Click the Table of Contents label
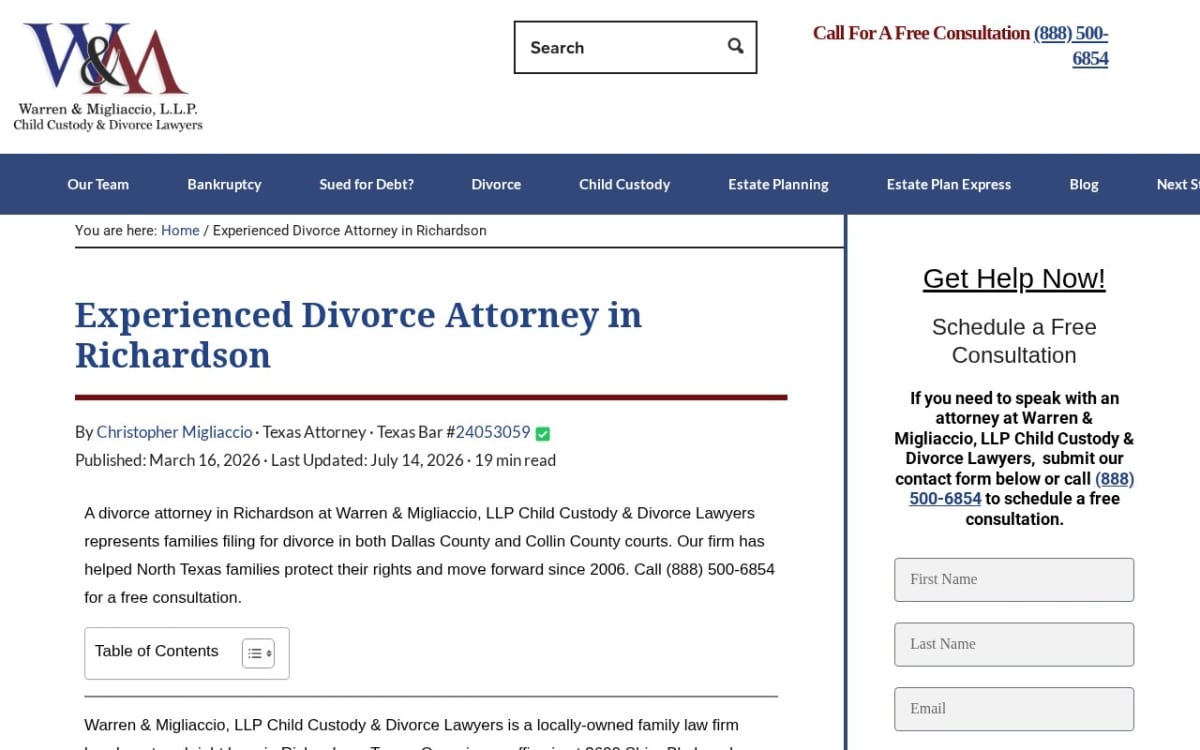Screen dimensions: 1200x750 coord(156,651)
